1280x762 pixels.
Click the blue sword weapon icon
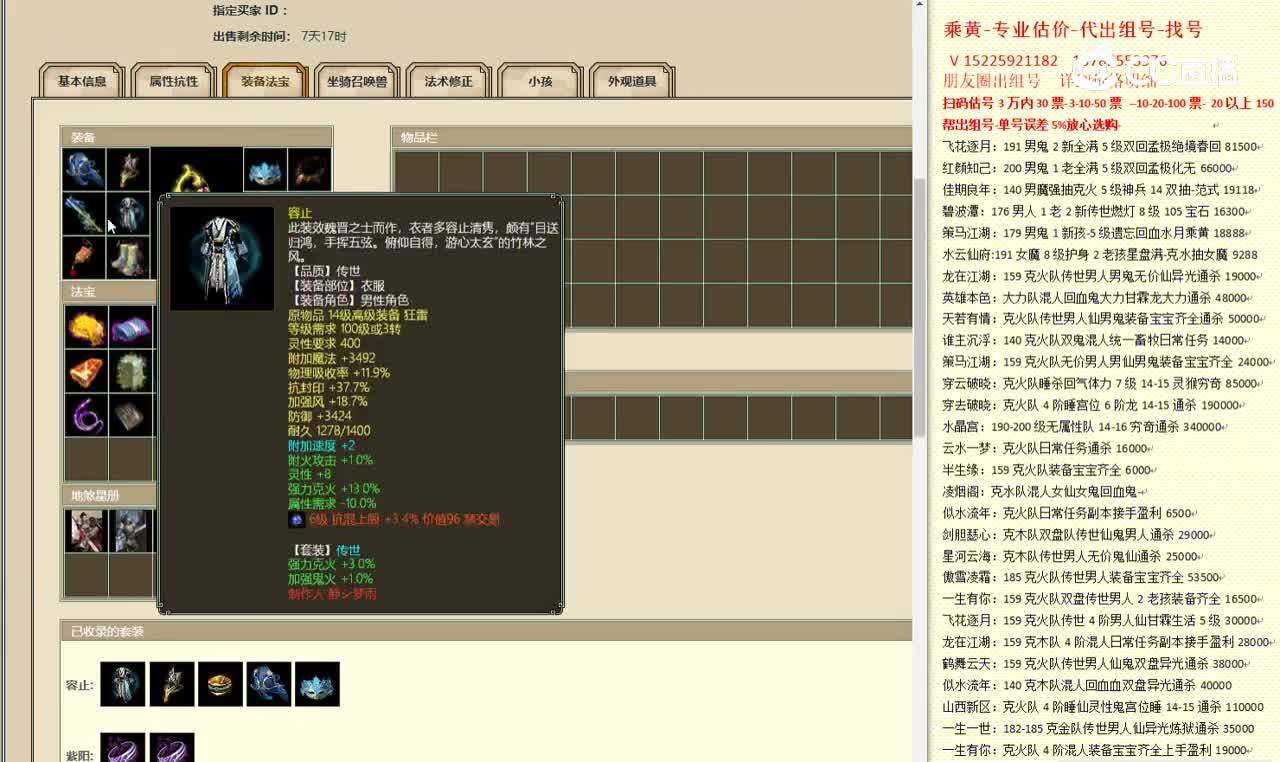(84, 213)
